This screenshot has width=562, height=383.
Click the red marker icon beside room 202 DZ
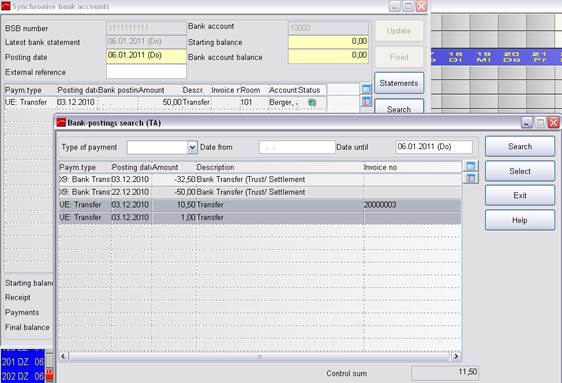pos(49,374)
